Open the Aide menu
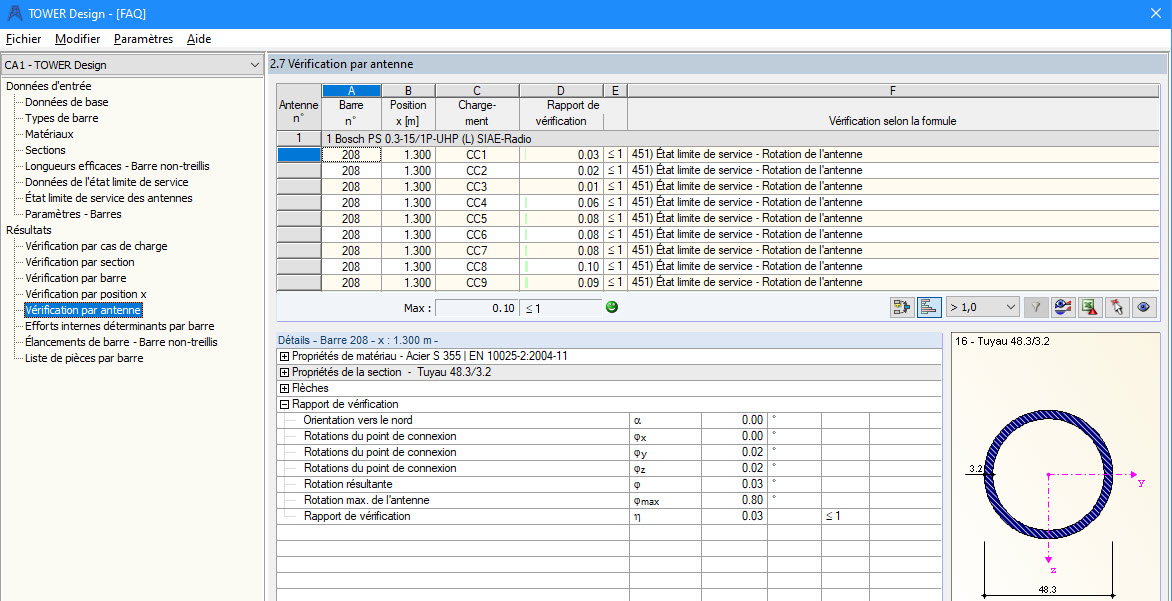The height and width of the screenshot is (601, 1172). (199, 39)
